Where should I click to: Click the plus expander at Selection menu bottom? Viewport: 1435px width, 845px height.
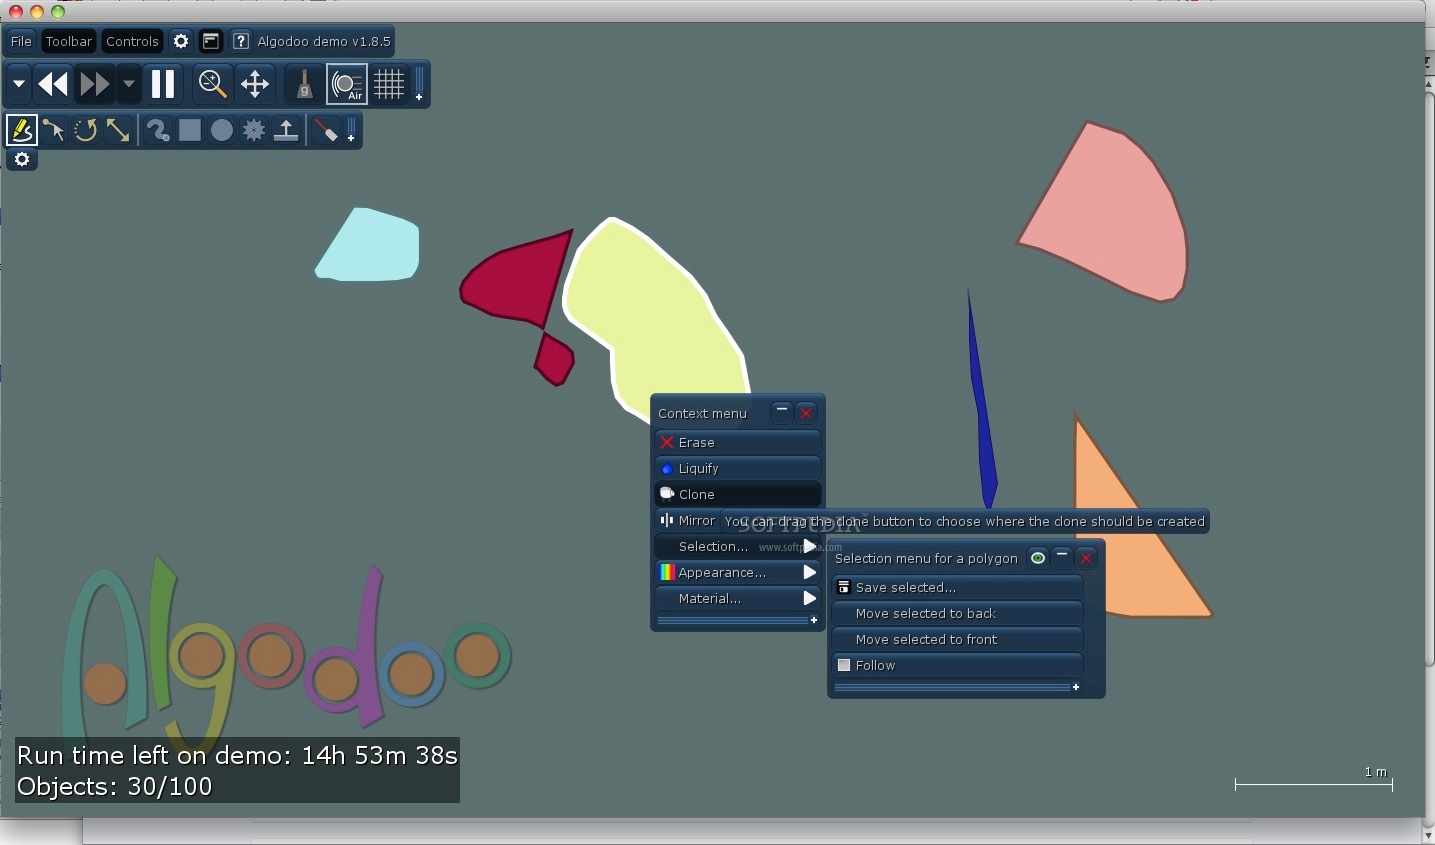click(x=1076, y=687)
